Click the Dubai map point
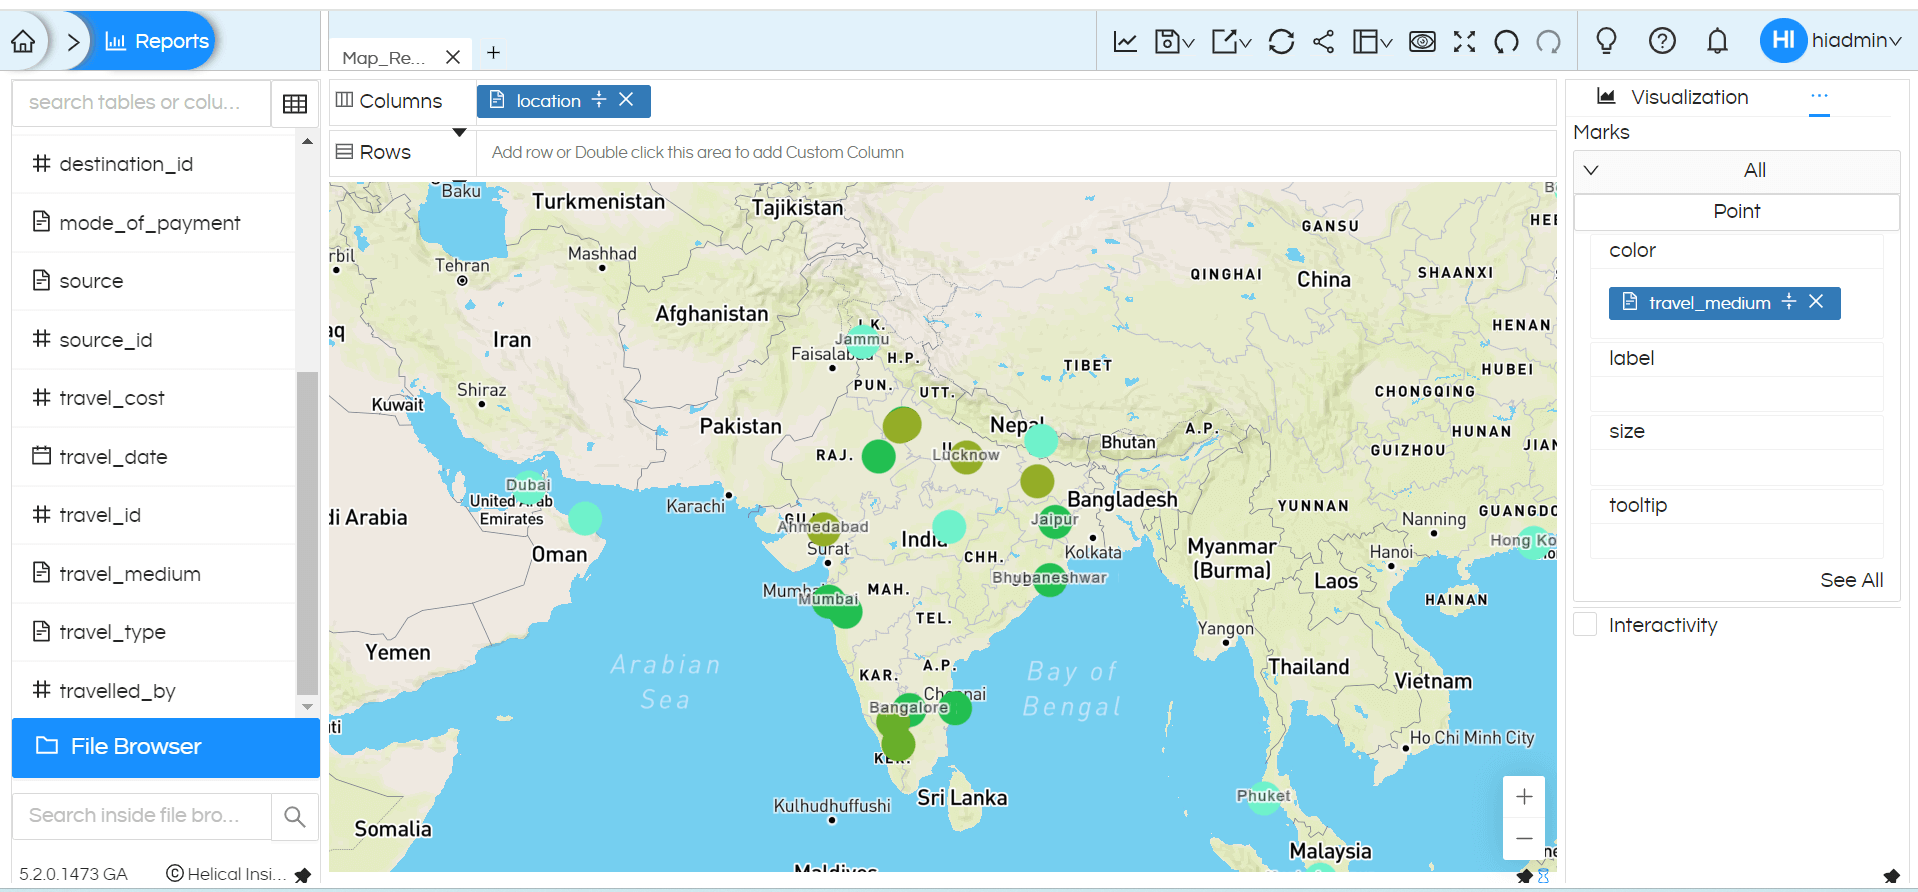The height and width of the screenshot is (892, 1918). [x=530, y=488]
